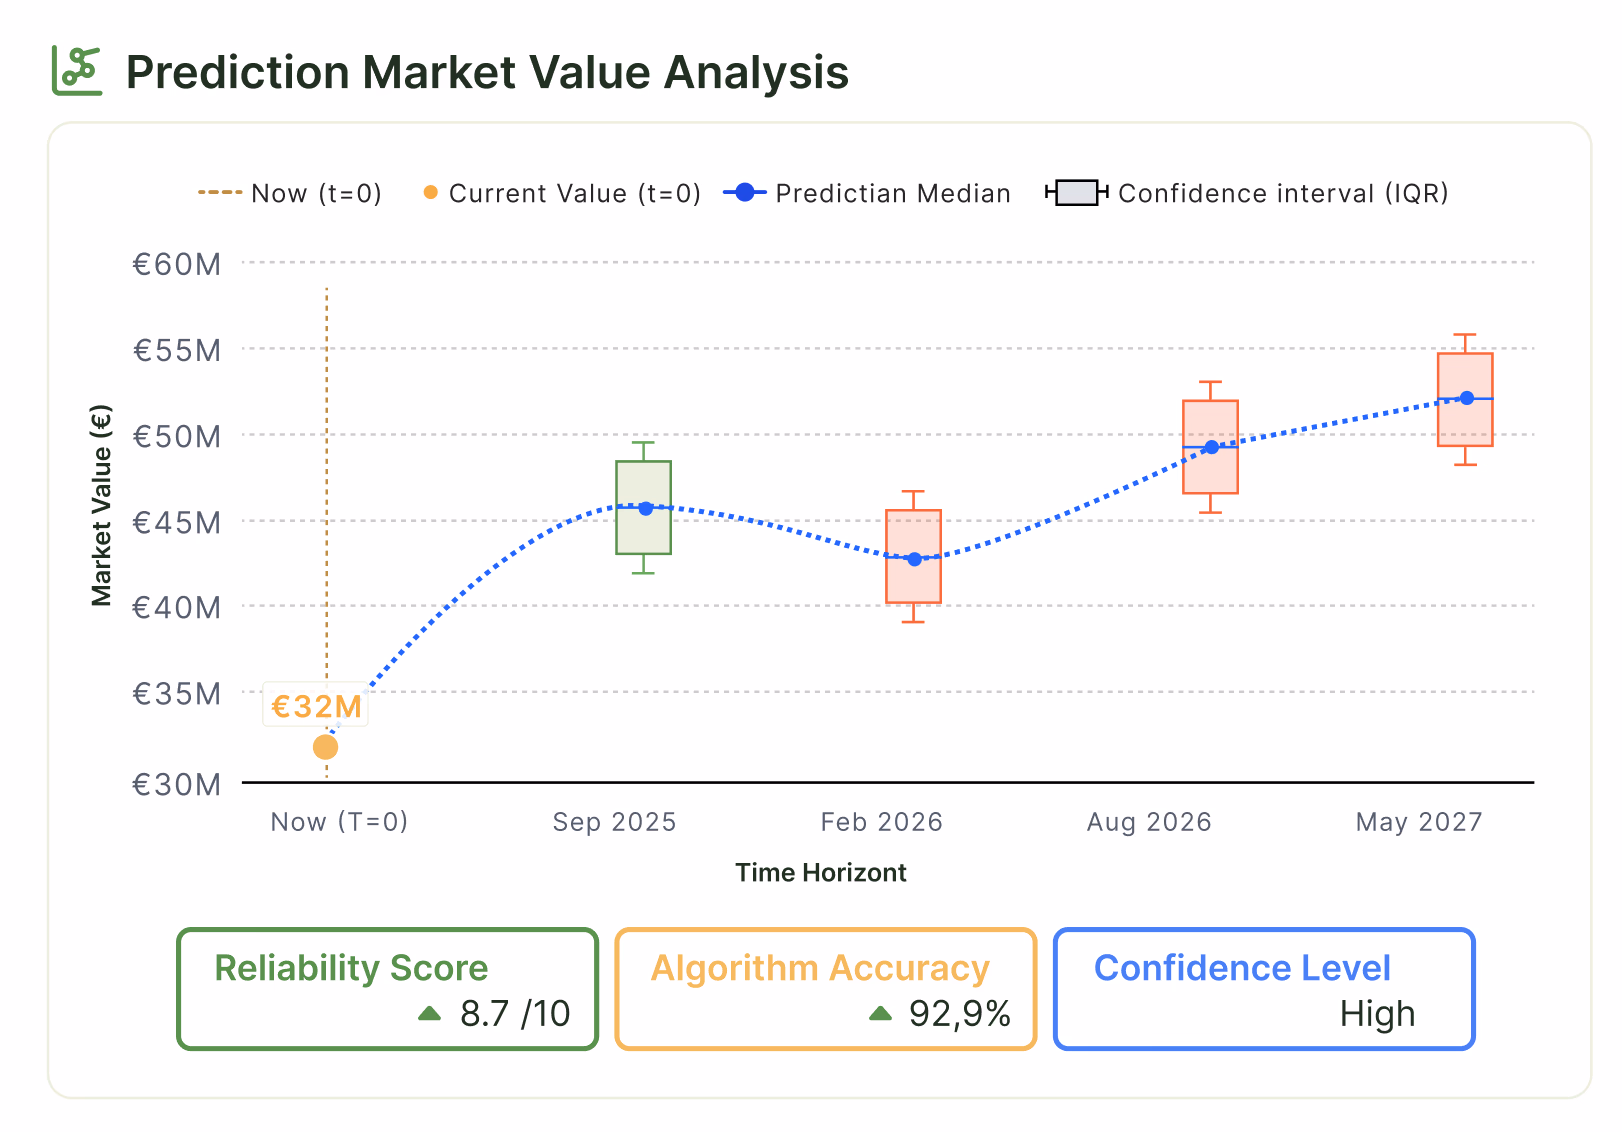Click the green Sep 2025 confidence box

(x=644, y=507)
